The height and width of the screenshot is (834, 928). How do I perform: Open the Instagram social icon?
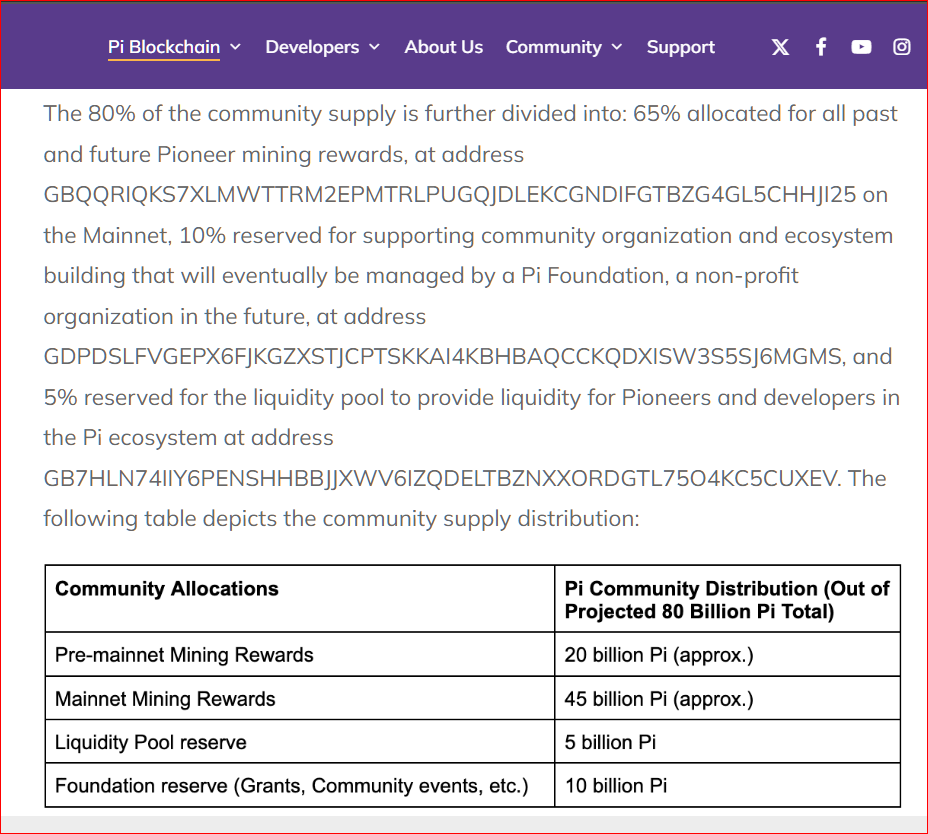tap(901, 47)
